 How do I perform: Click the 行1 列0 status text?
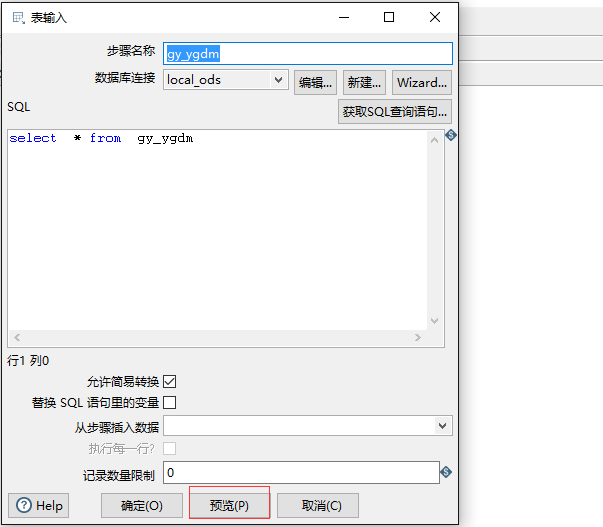pos(28,361)
